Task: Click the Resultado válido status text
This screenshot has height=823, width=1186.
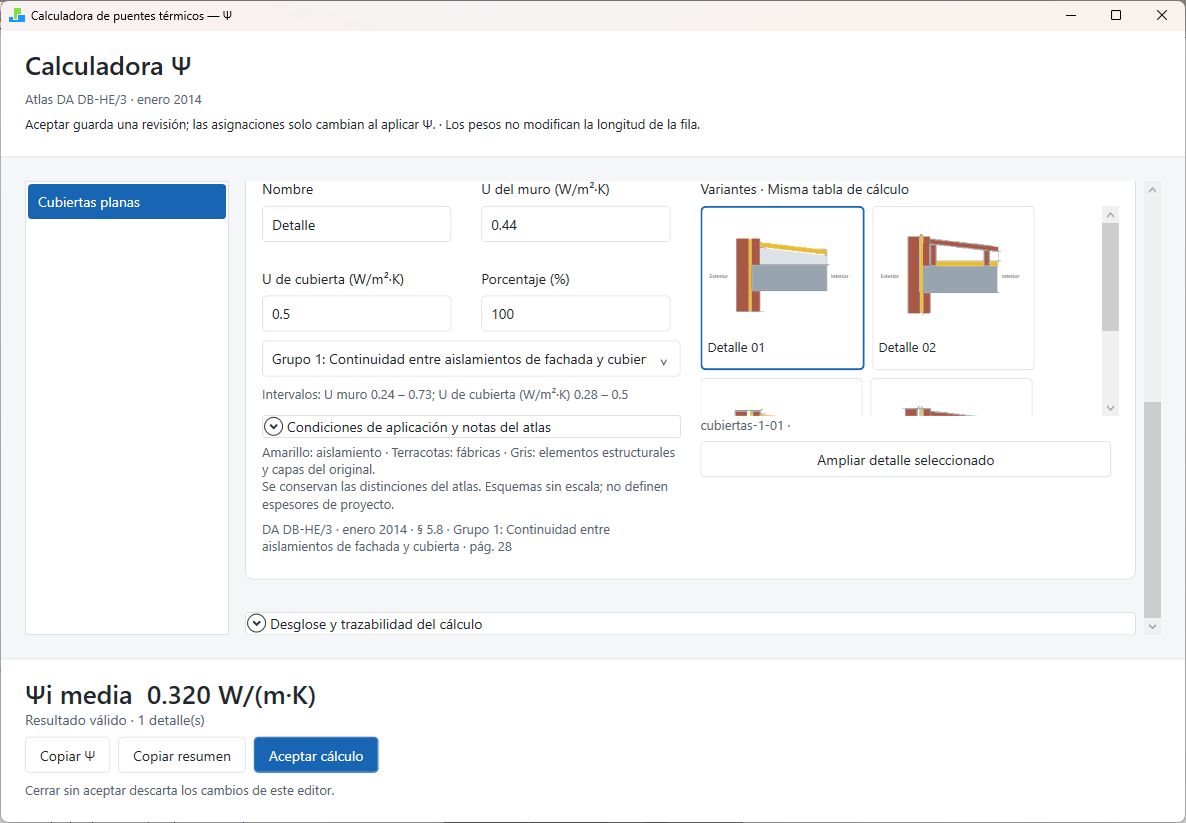Action: 115,720
